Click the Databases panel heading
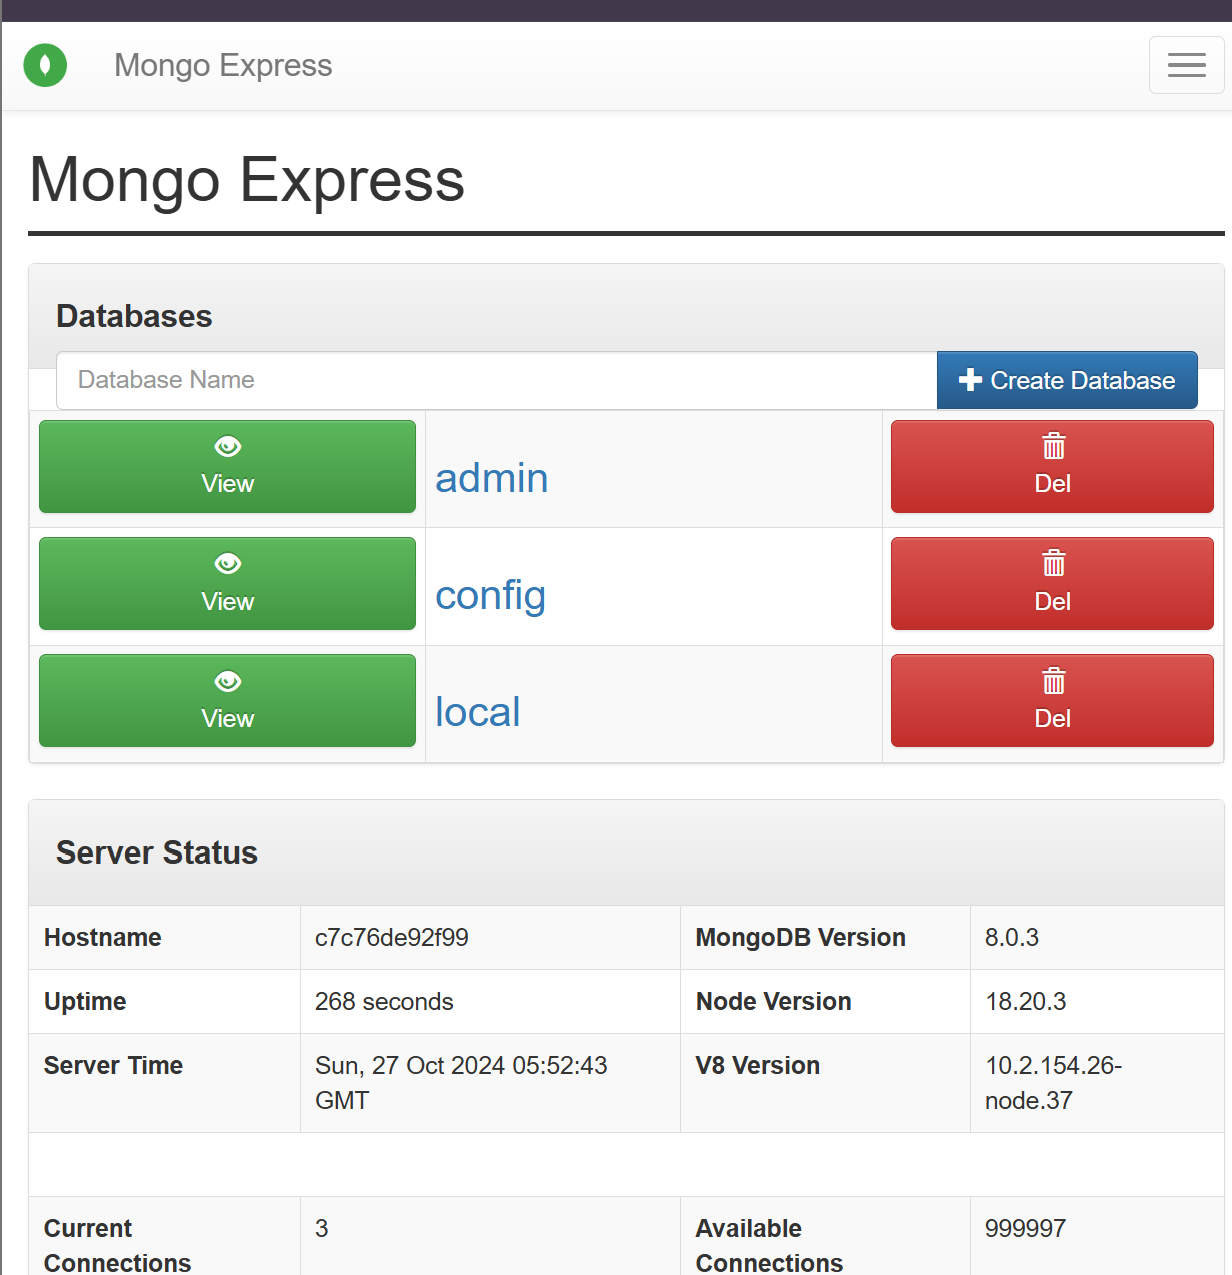The height and width of the screenshot is (1275, 1232). pos(134,317)
